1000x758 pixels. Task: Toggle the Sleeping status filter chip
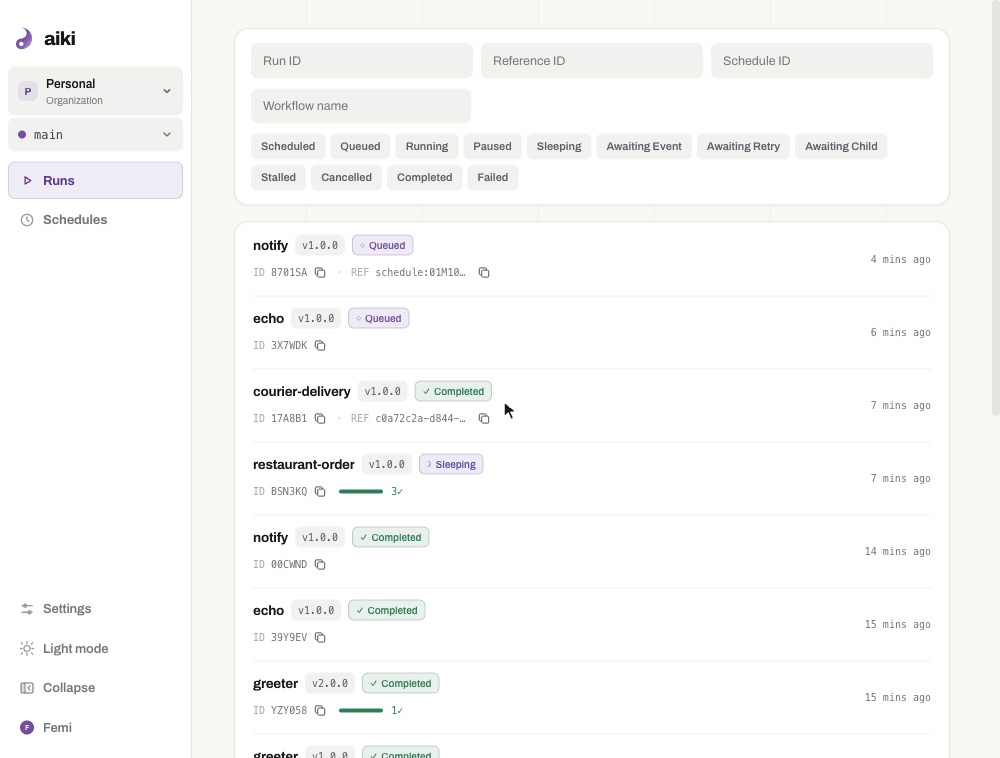559,147
